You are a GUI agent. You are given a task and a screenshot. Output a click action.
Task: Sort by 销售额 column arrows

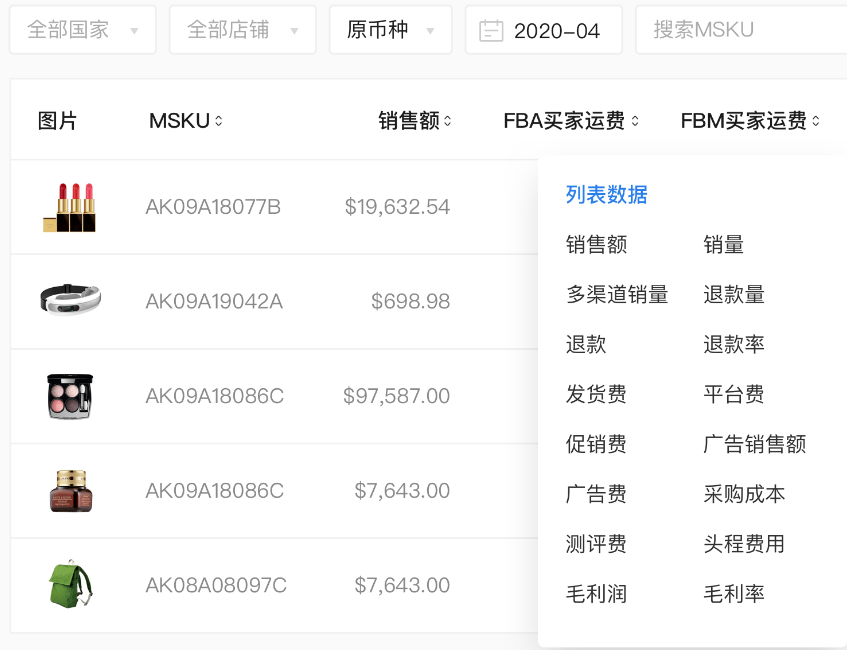(x=448, y=121)
